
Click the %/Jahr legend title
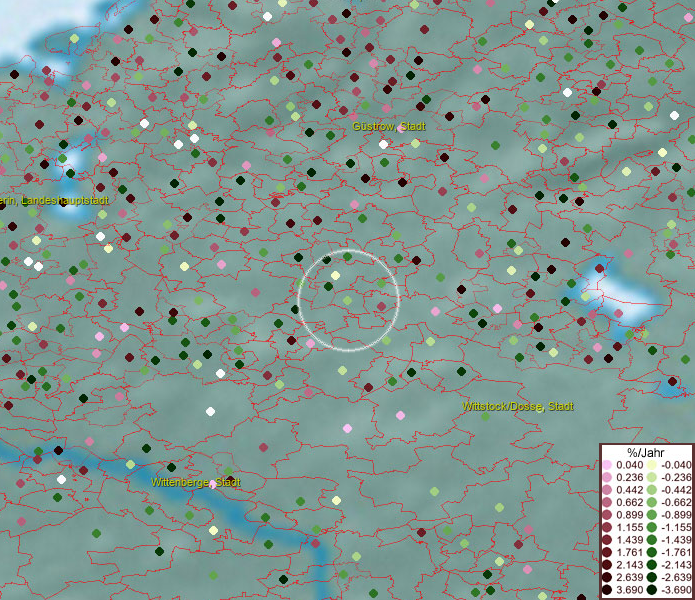pyautogui.click(x=645, y=452)
